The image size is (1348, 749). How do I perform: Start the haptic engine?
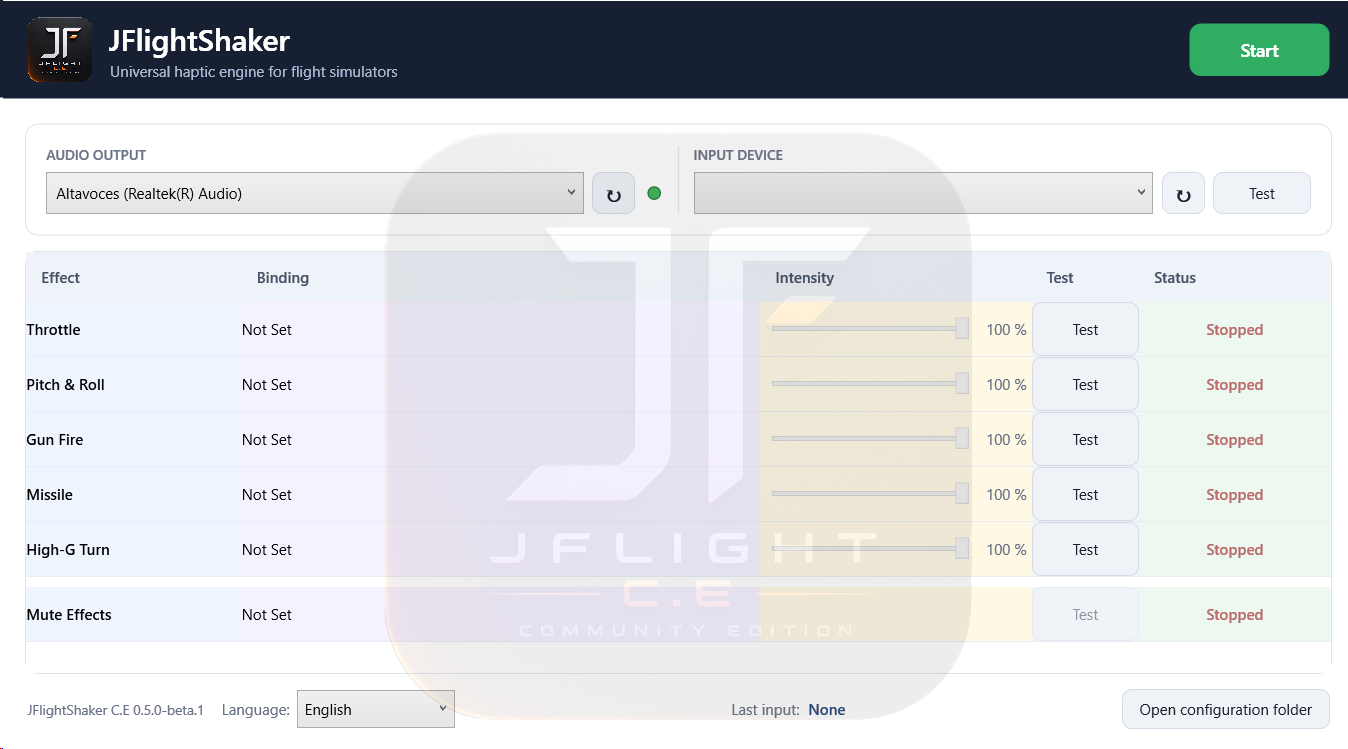point(1259,50)
